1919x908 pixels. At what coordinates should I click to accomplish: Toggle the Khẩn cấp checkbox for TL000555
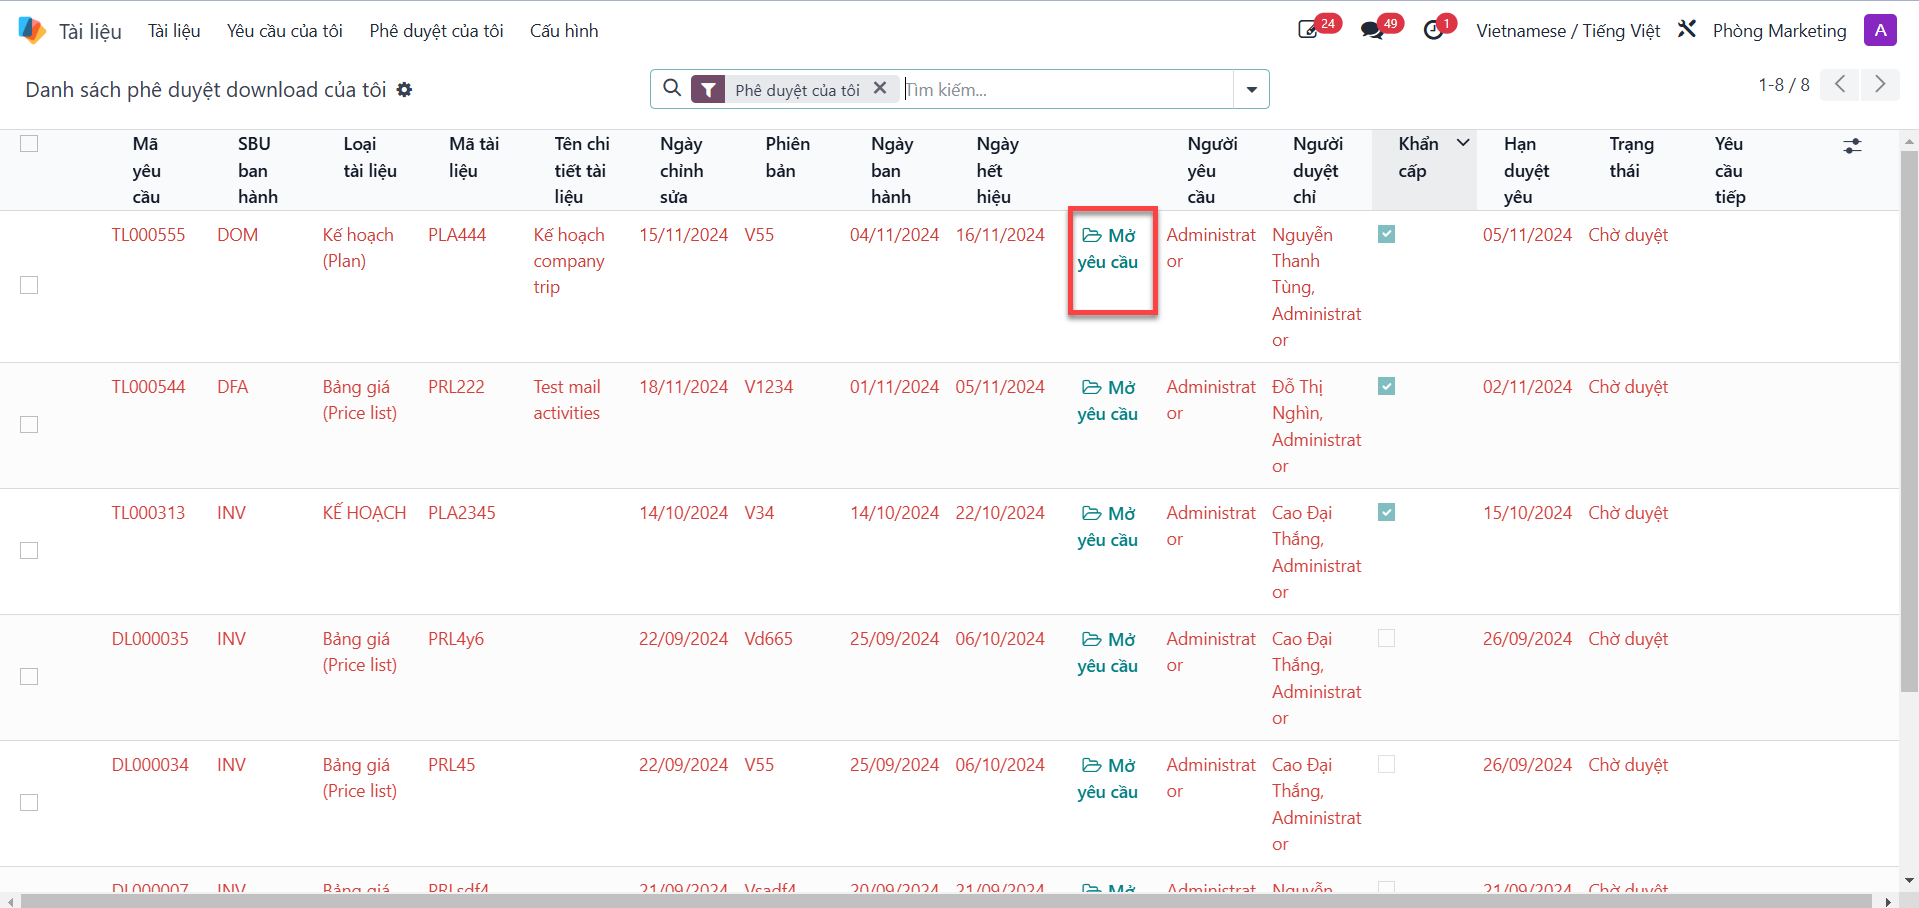[x=1386, y=234]
